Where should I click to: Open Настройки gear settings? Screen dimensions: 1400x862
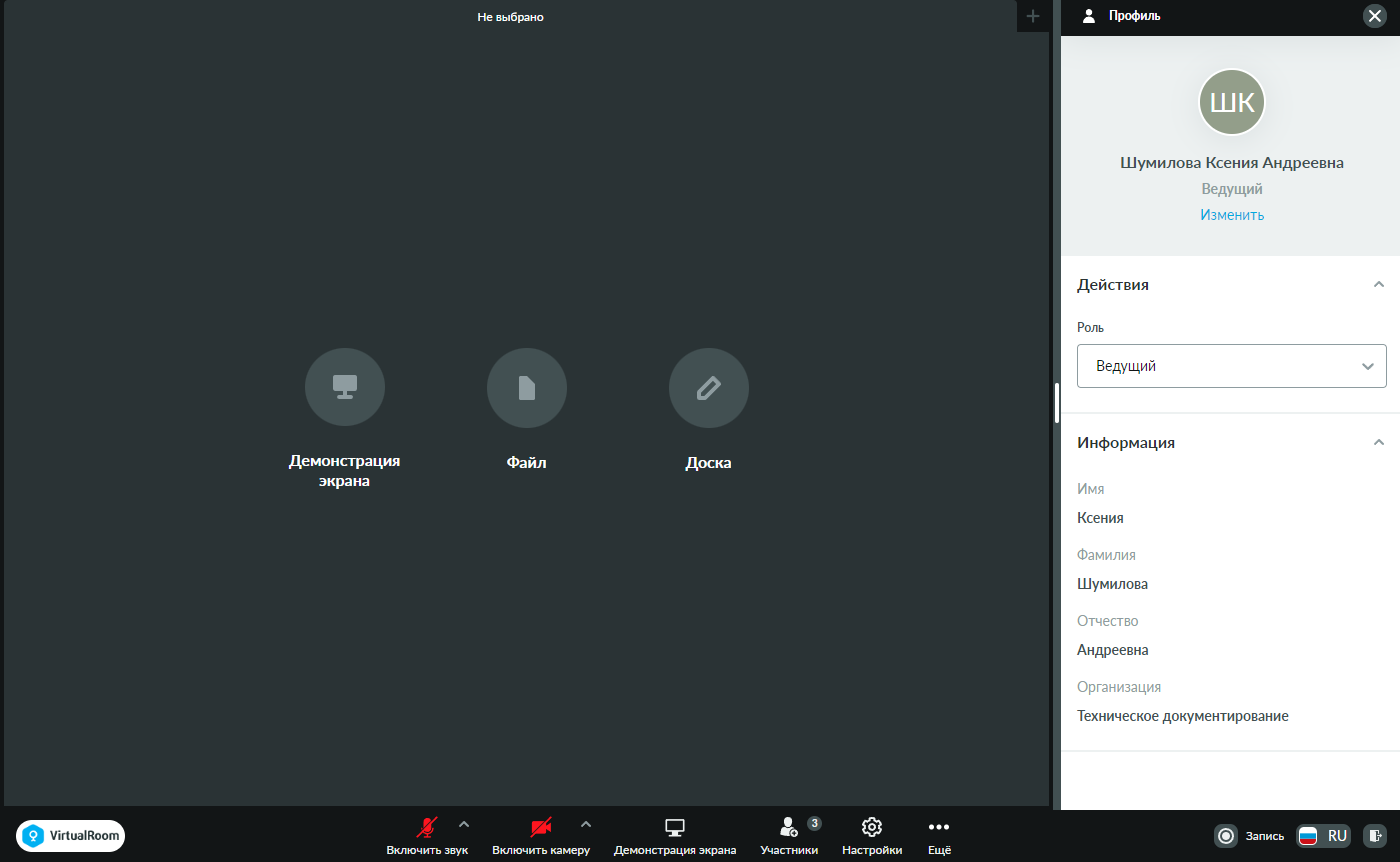coord(872,835)
